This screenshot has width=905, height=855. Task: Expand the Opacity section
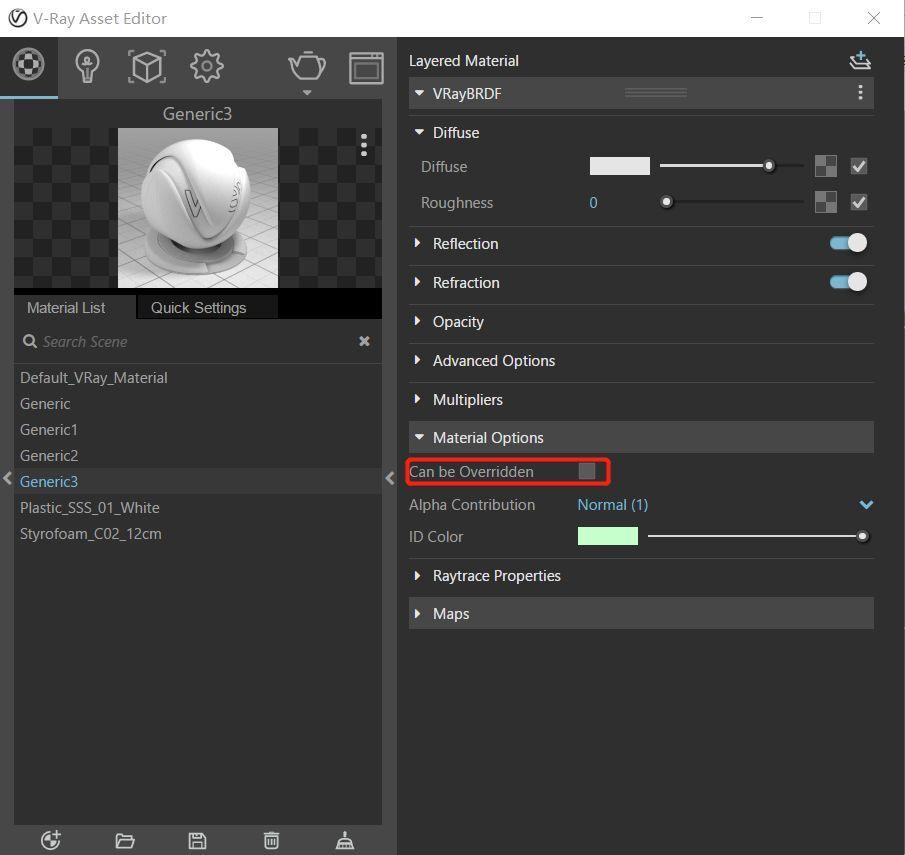(418, 321)
